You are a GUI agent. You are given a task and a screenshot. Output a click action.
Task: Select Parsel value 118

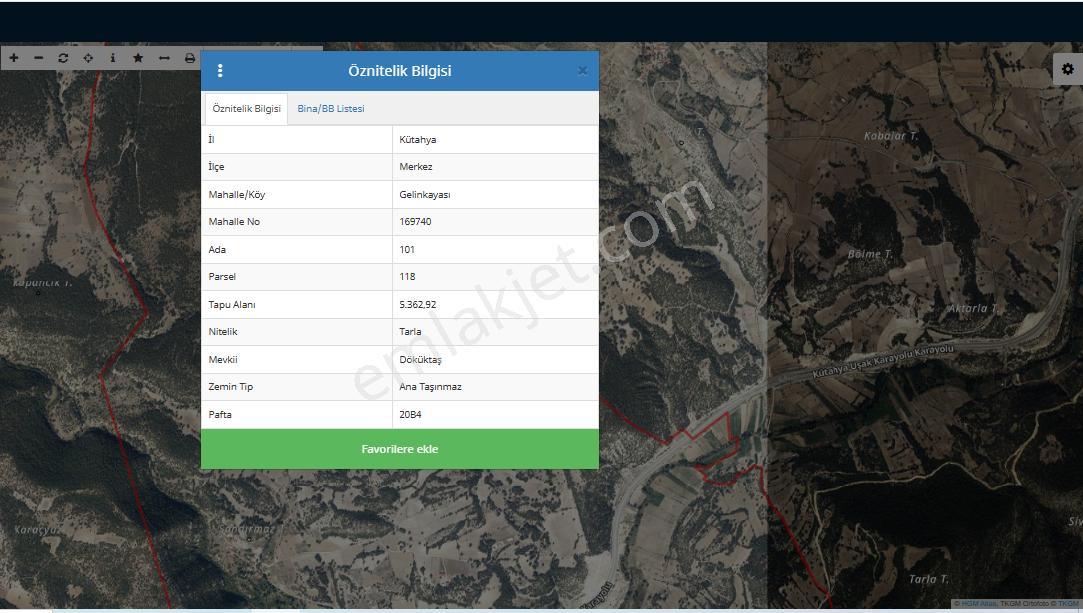pos(495,276)
